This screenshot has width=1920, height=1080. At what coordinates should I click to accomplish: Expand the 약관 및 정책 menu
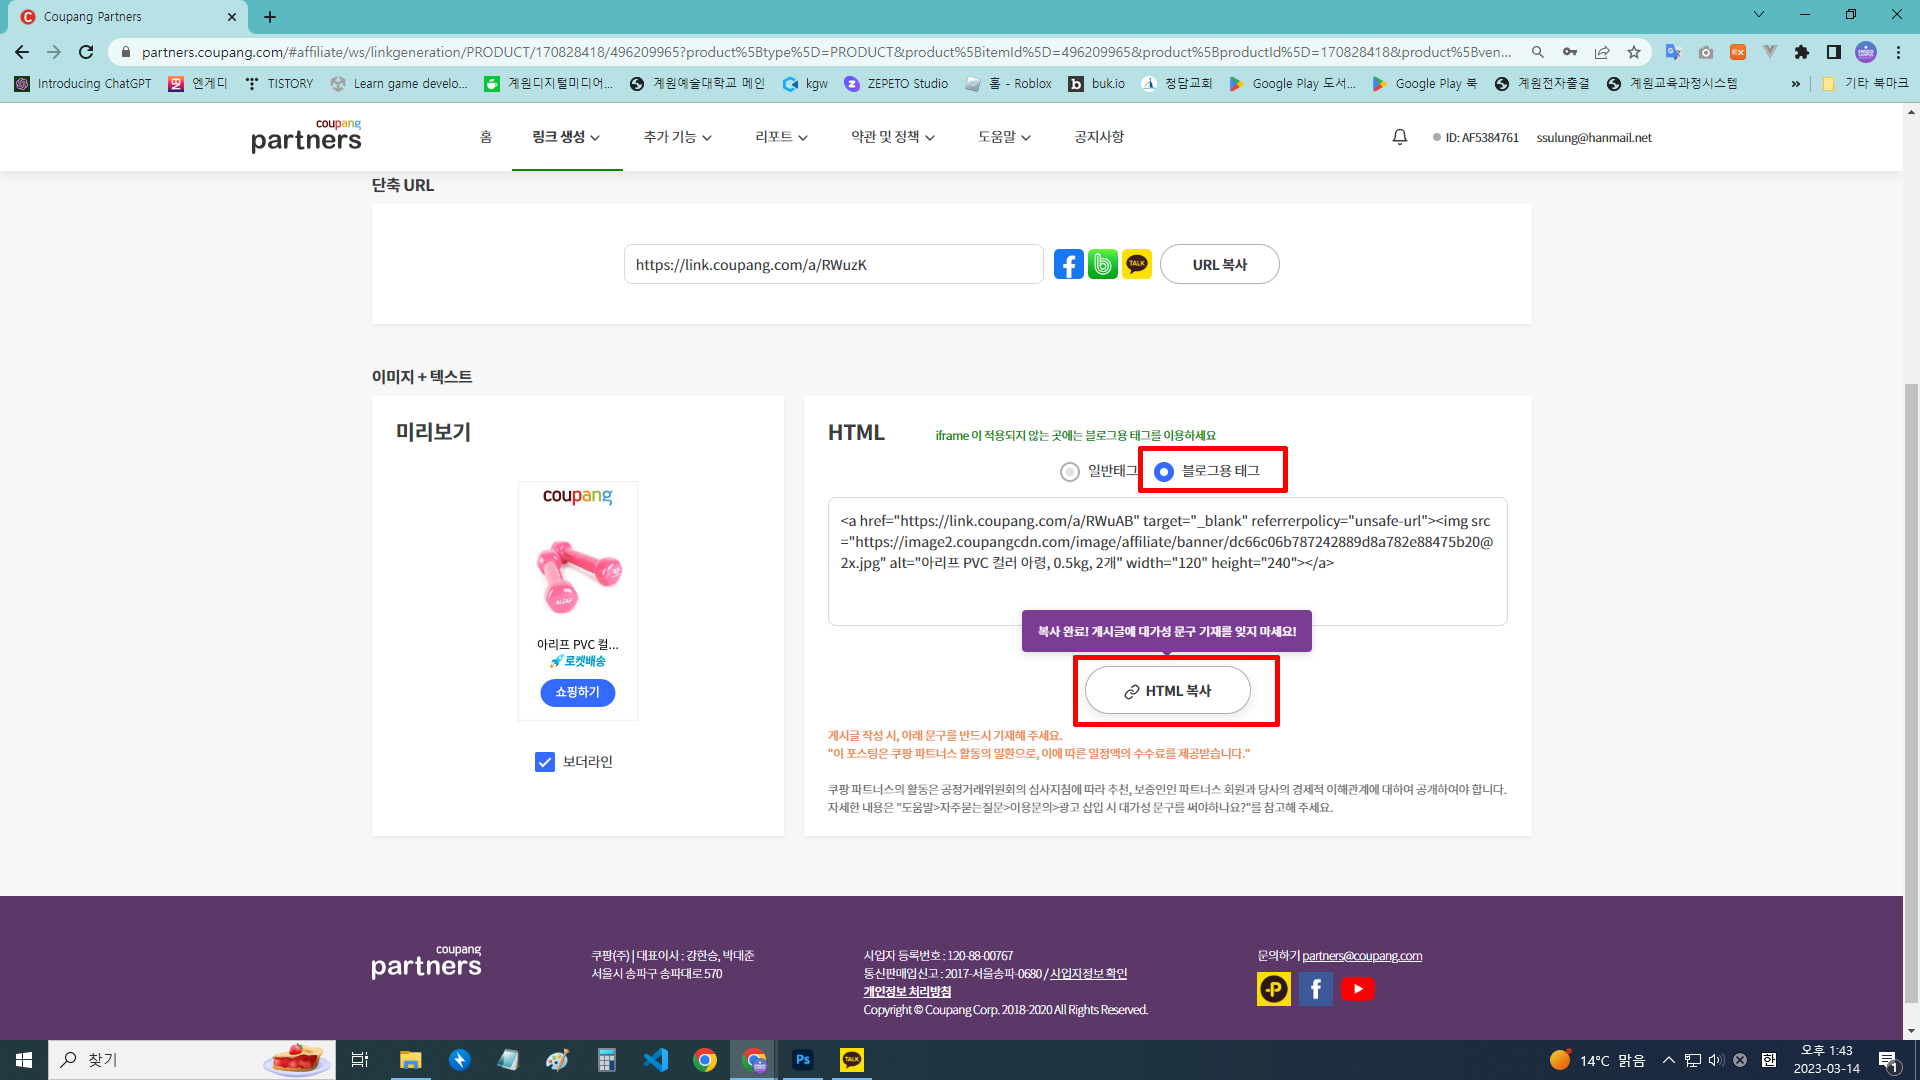click(893, 137)
